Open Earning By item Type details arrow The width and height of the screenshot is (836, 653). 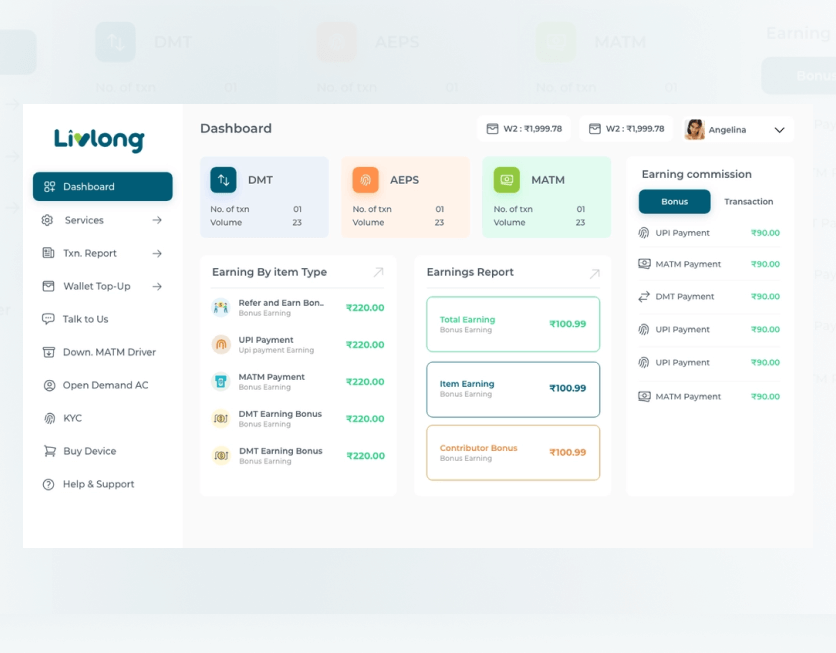pos(378,272)
